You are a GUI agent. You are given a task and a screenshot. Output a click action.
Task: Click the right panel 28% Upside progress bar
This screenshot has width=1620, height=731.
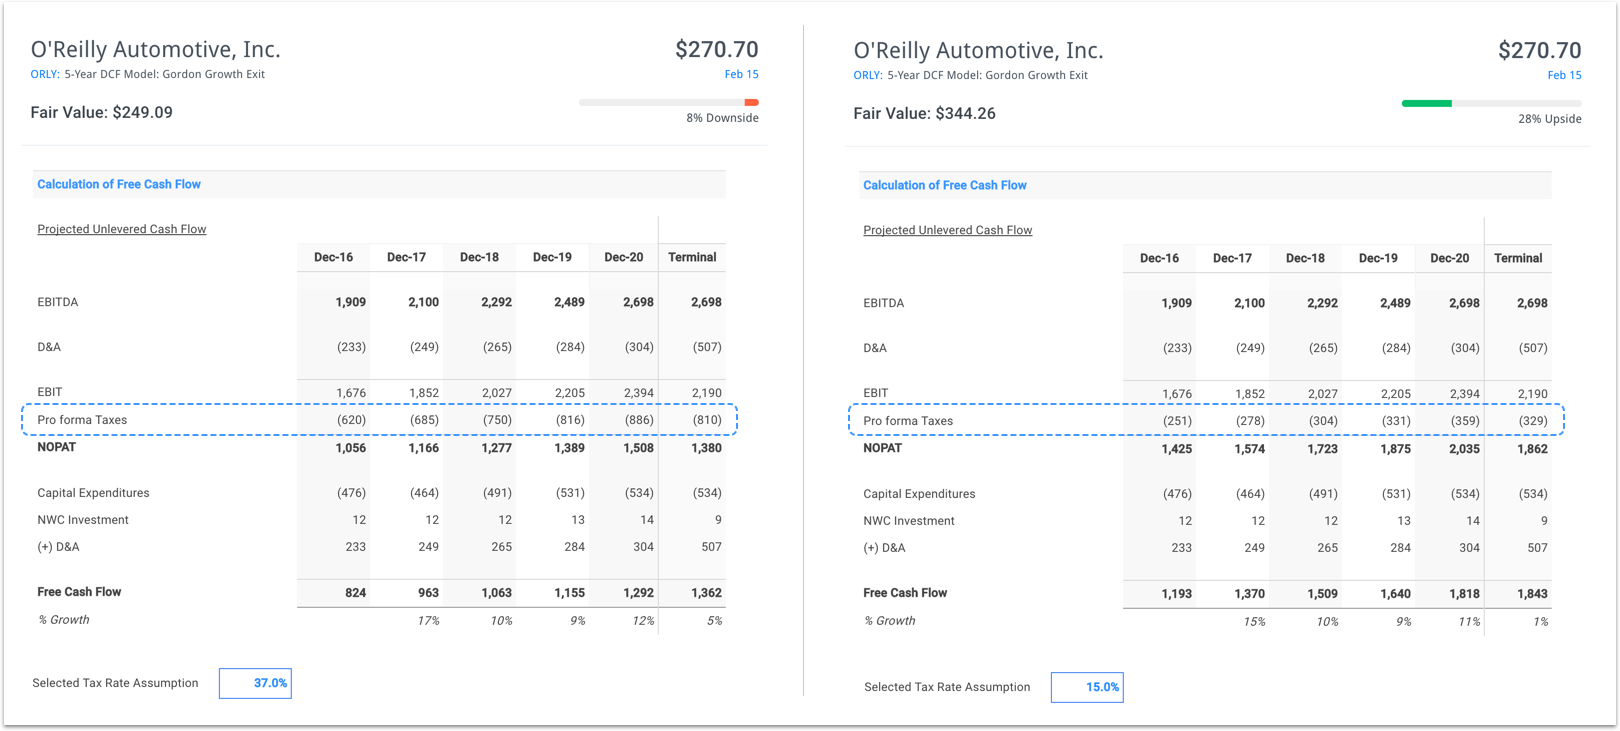point(1492,103)
